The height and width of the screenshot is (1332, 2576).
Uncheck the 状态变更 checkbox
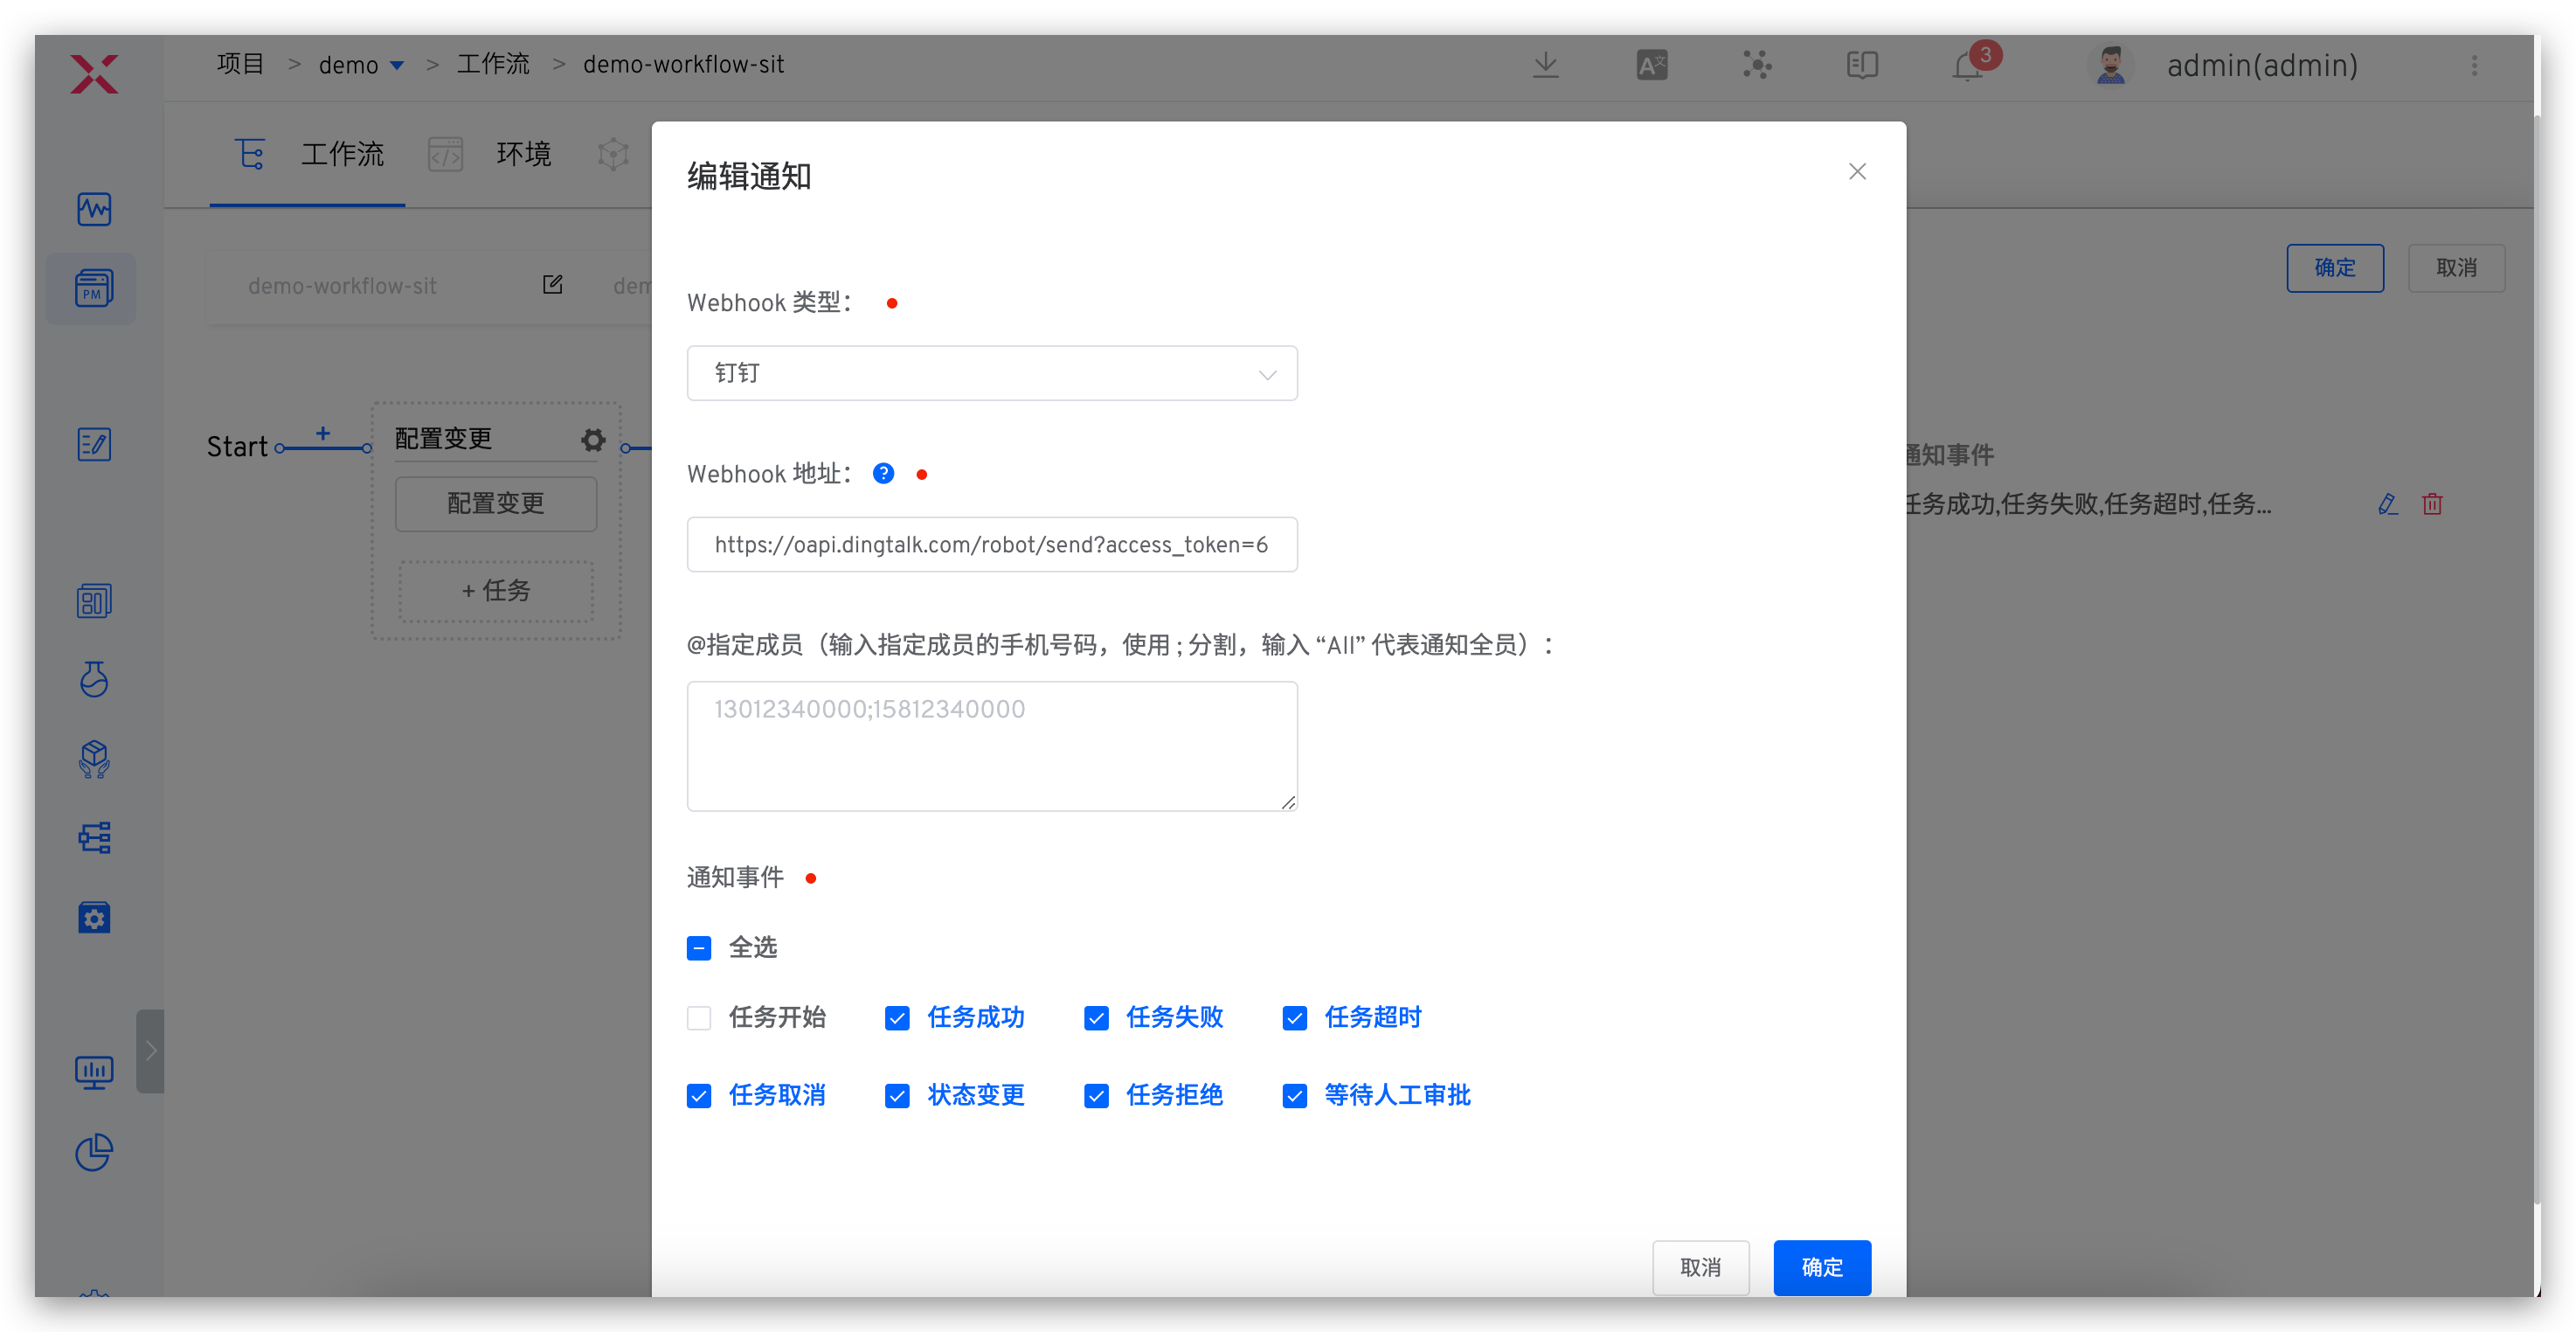point(897,1095)
